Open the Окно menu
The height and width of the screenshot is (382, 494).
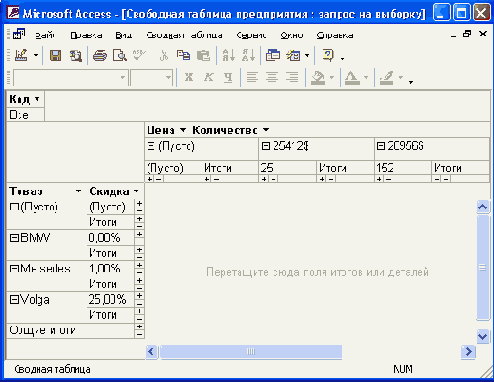click(x=292, y=35)
